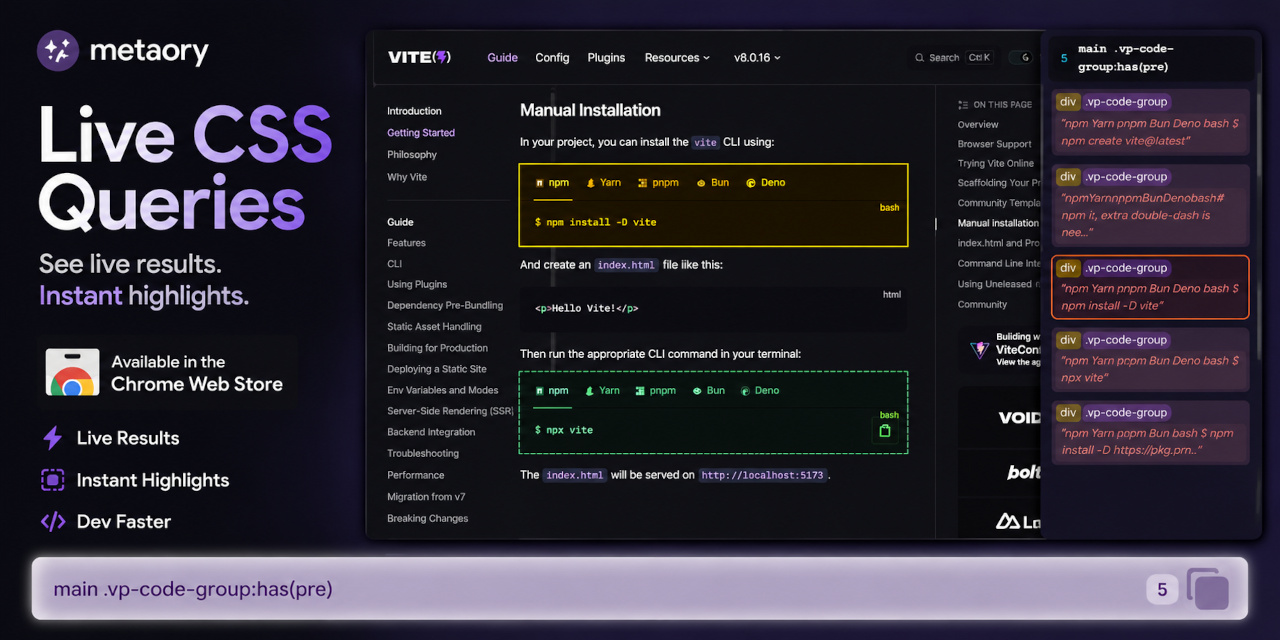Click the main .vp-code-group:has(pre) query input bar
The height and width of the screenshot is (640, 1280).
point(640,589)
